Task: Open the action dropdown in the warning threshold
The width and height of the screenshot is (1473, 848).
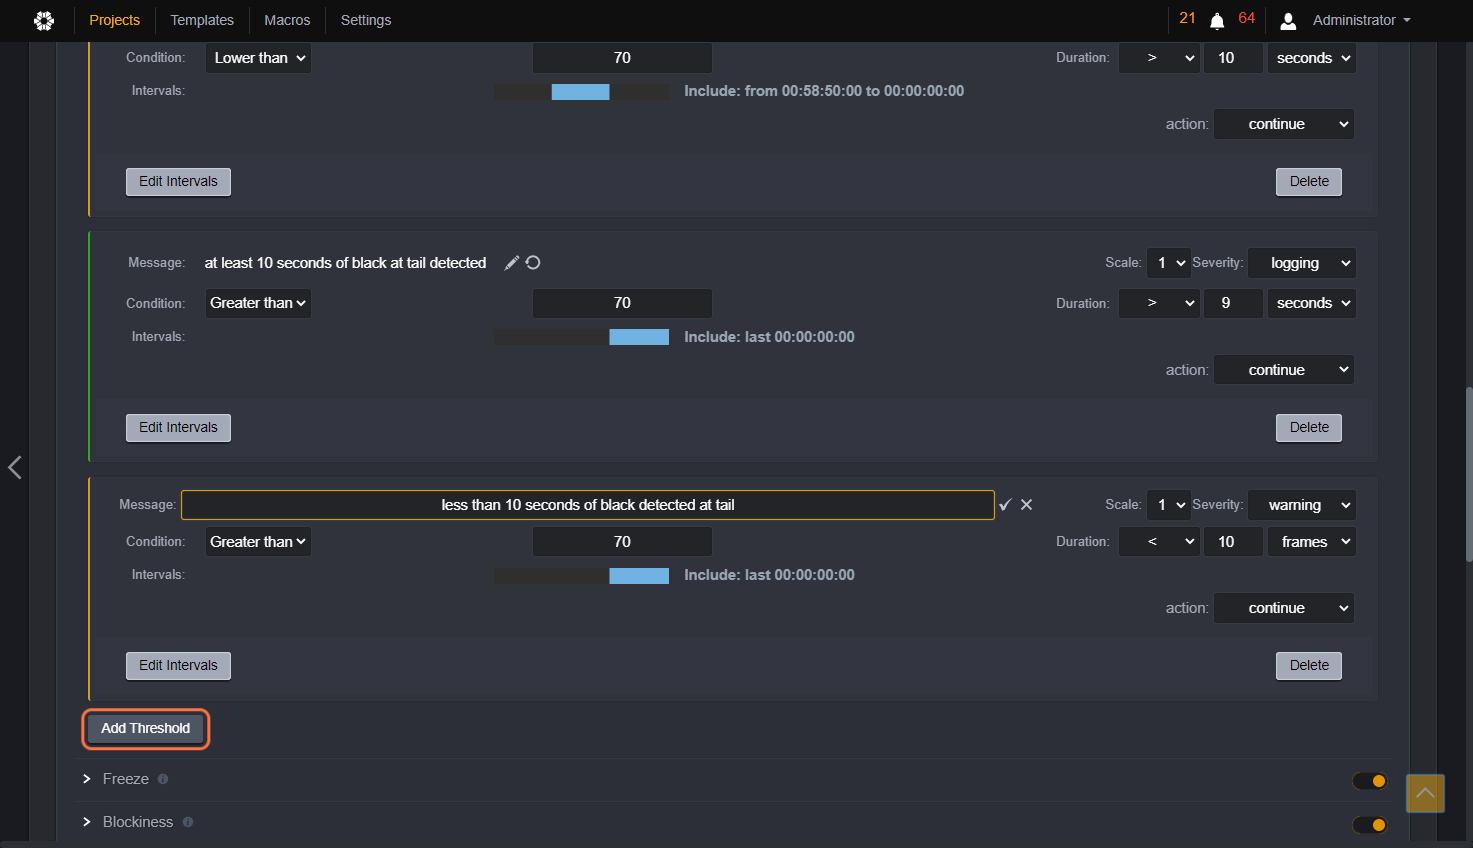Action: [1284, 608]
